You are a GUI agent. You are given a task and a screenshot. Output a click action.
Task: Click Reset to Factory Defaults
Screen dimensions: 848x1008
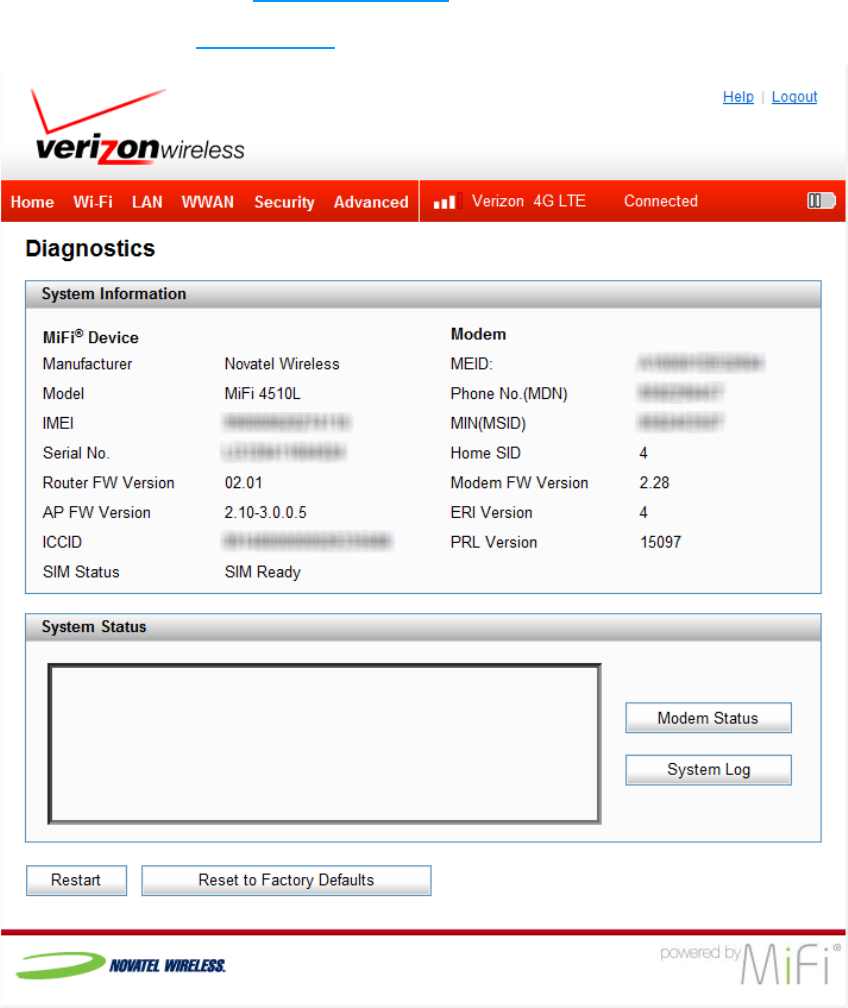[286, 880]
